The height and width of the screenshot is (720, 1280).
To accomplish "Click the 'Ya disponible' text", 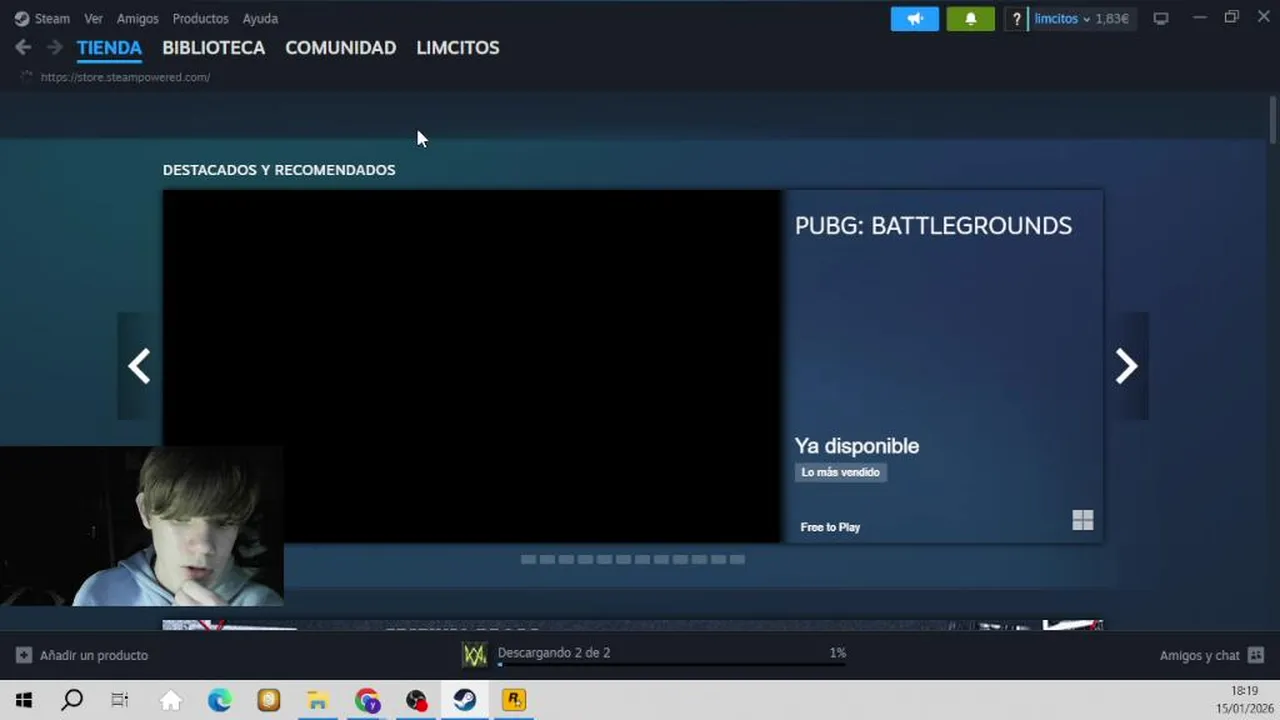I will click(857, 446).
